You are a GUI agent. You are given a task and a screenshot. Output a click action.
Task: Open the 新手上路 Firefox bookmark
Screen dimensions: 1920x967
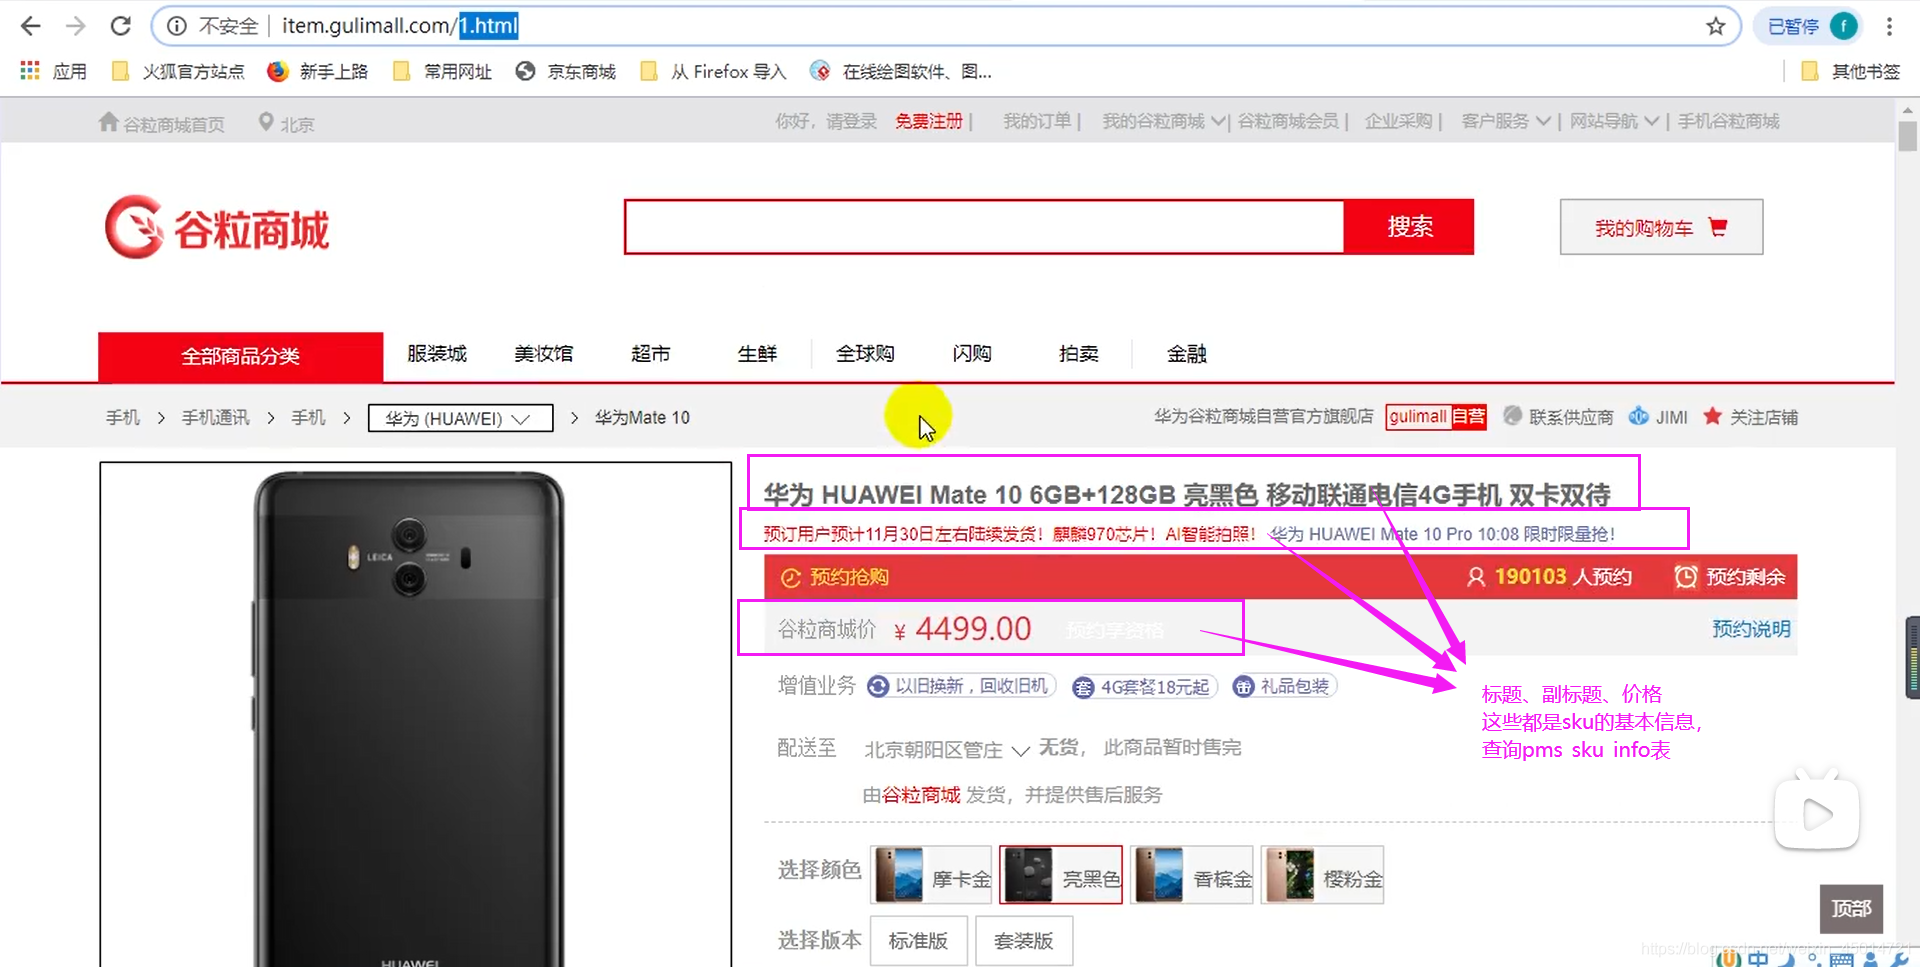(318, 71)
